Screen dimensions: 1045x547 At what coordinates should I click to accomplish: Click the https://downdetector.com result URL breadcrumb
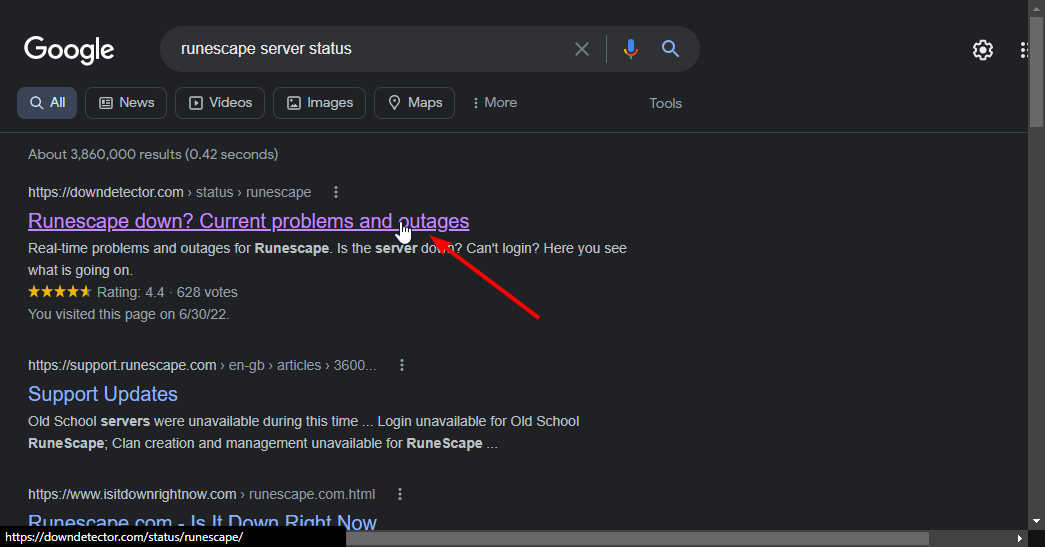coord(169,193)
